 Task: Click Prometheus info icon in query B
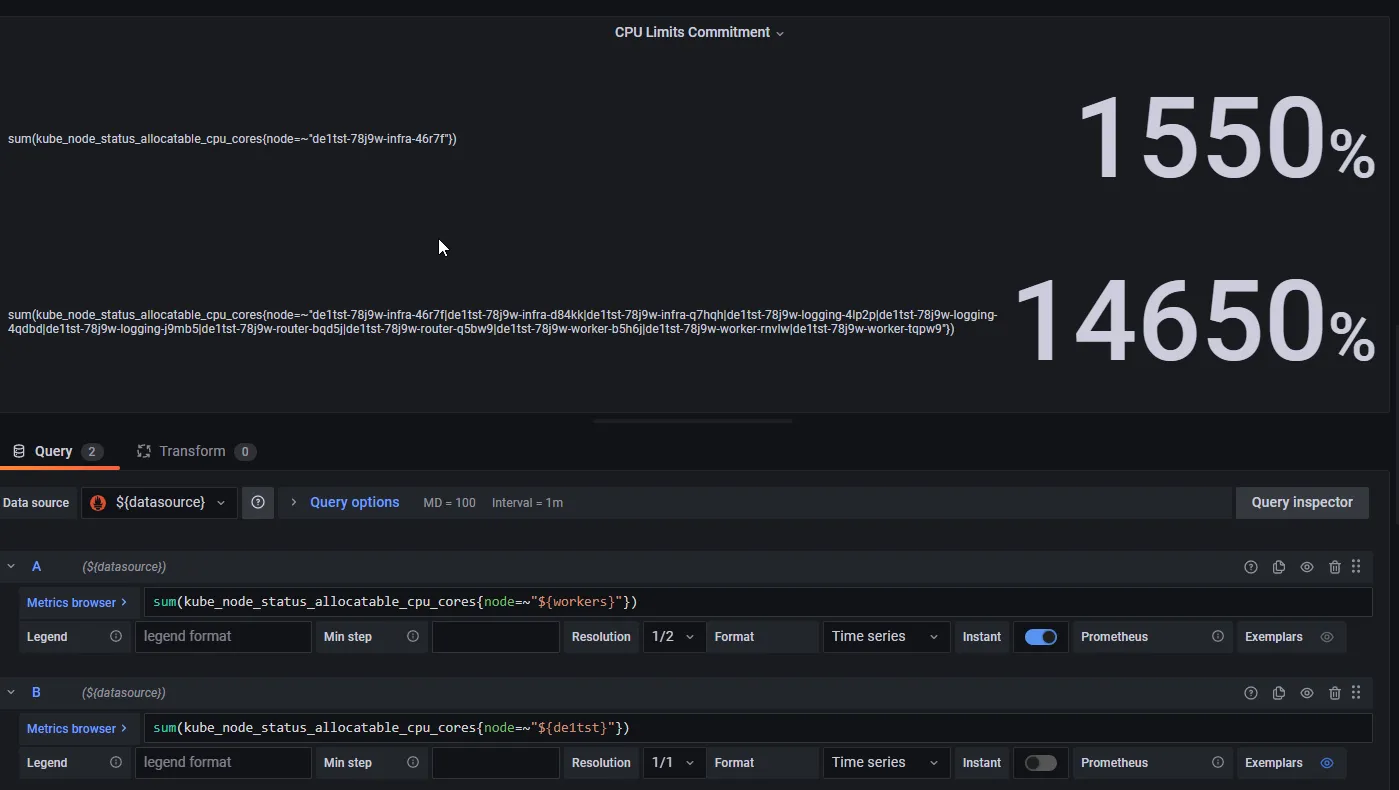1218,762
